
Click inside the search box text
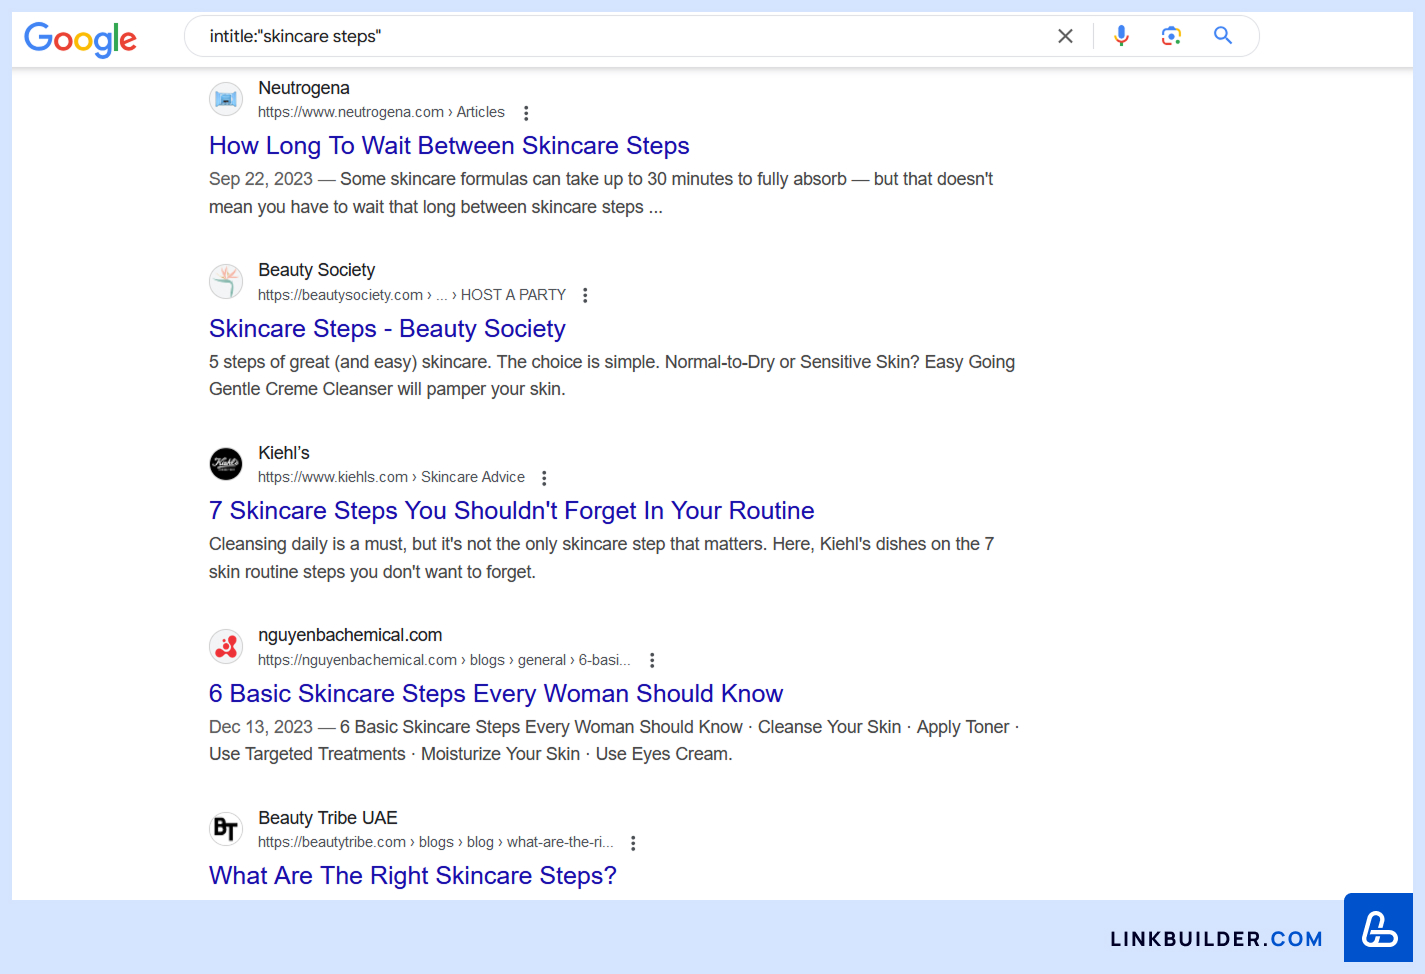tap(295, 36)
